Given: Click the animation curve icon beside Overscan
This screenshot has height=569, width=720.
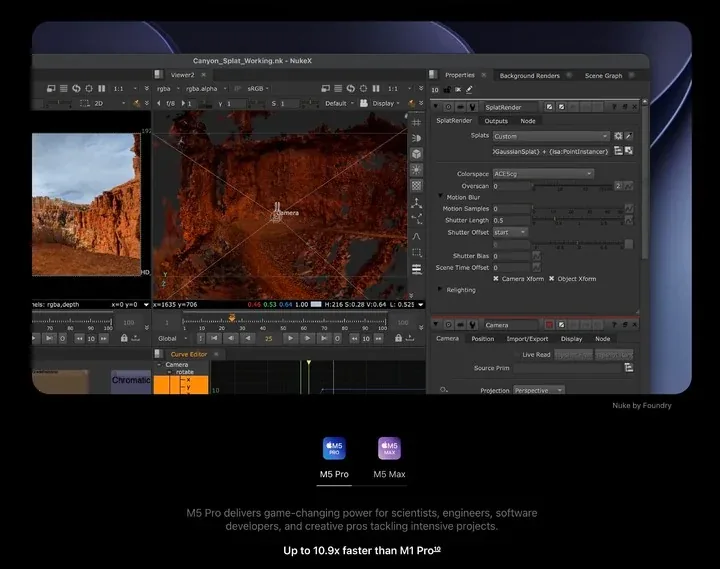Looking at the screenshot, I should point(629,186).
